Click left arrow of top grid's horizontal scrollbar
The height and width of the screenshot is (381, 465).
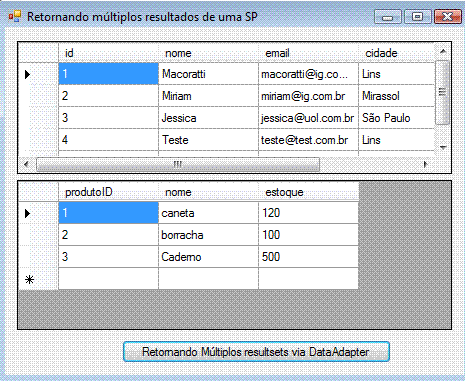pyautogui.click(x=27, y=164)
